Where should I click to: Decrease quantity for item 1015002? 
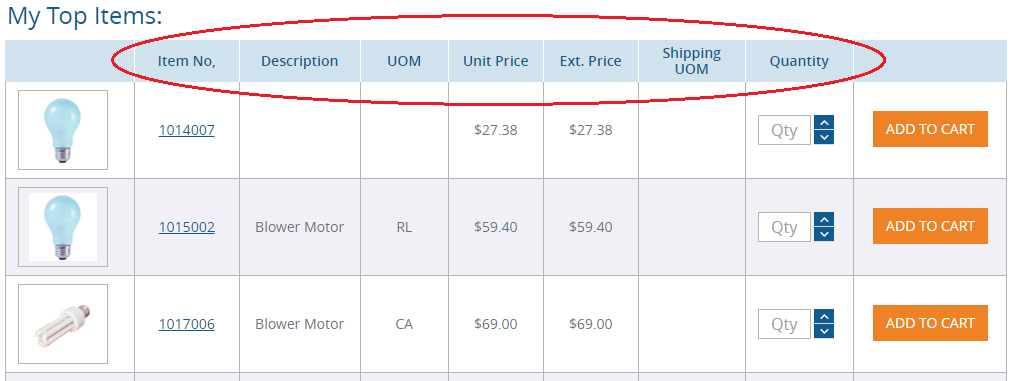click(x=824, y=234)
